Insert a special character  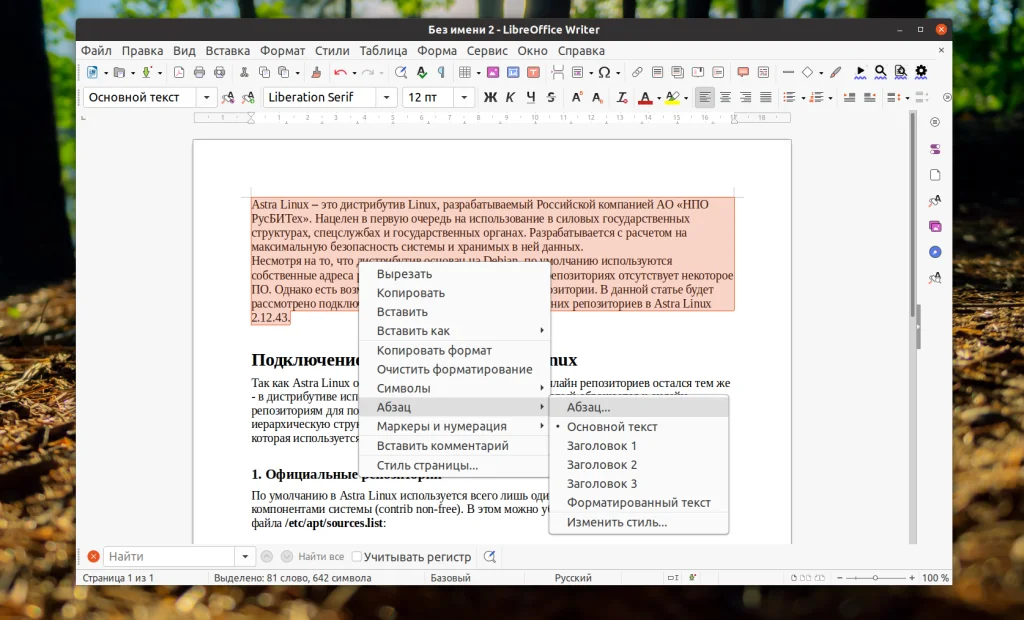[605, 71]
